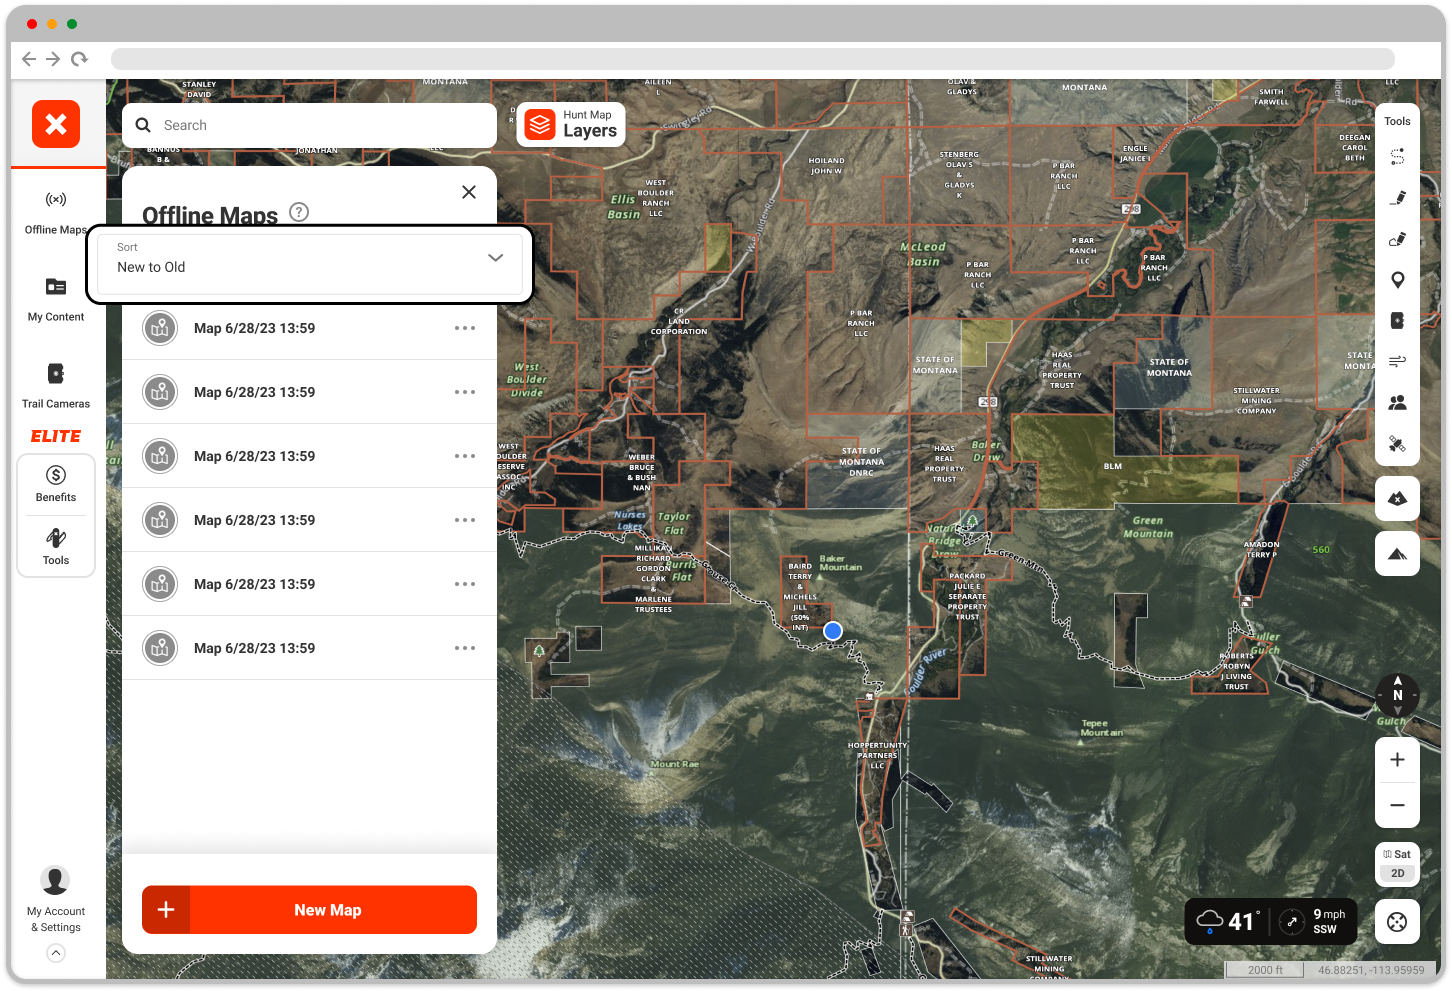Toggle the 2D map view
The height and width of the screenshot is (991, 1452).
pos(1397,873)
